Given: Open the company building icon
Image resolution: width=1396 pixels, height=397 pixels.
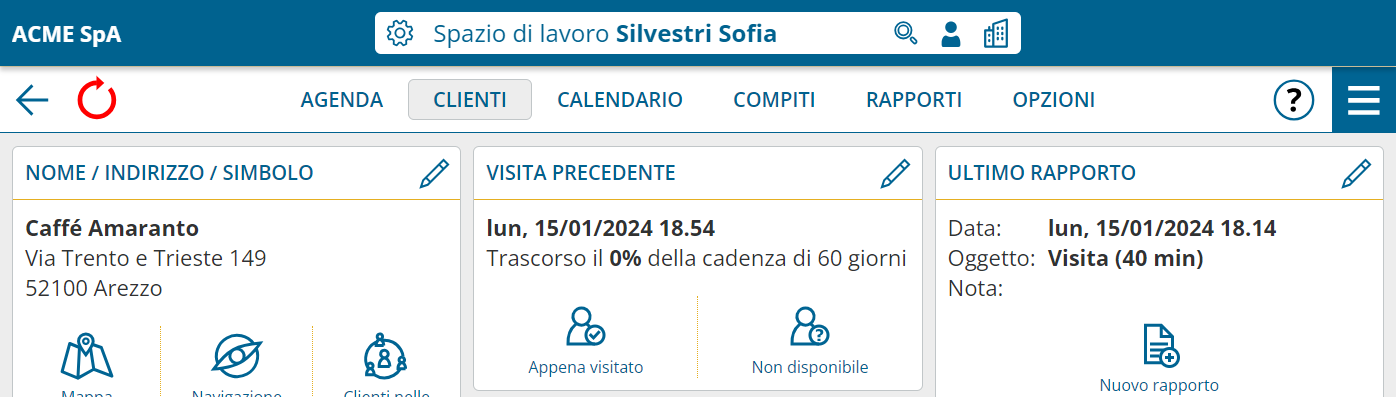Looking at the screenshot, I should tap(995, 34).
